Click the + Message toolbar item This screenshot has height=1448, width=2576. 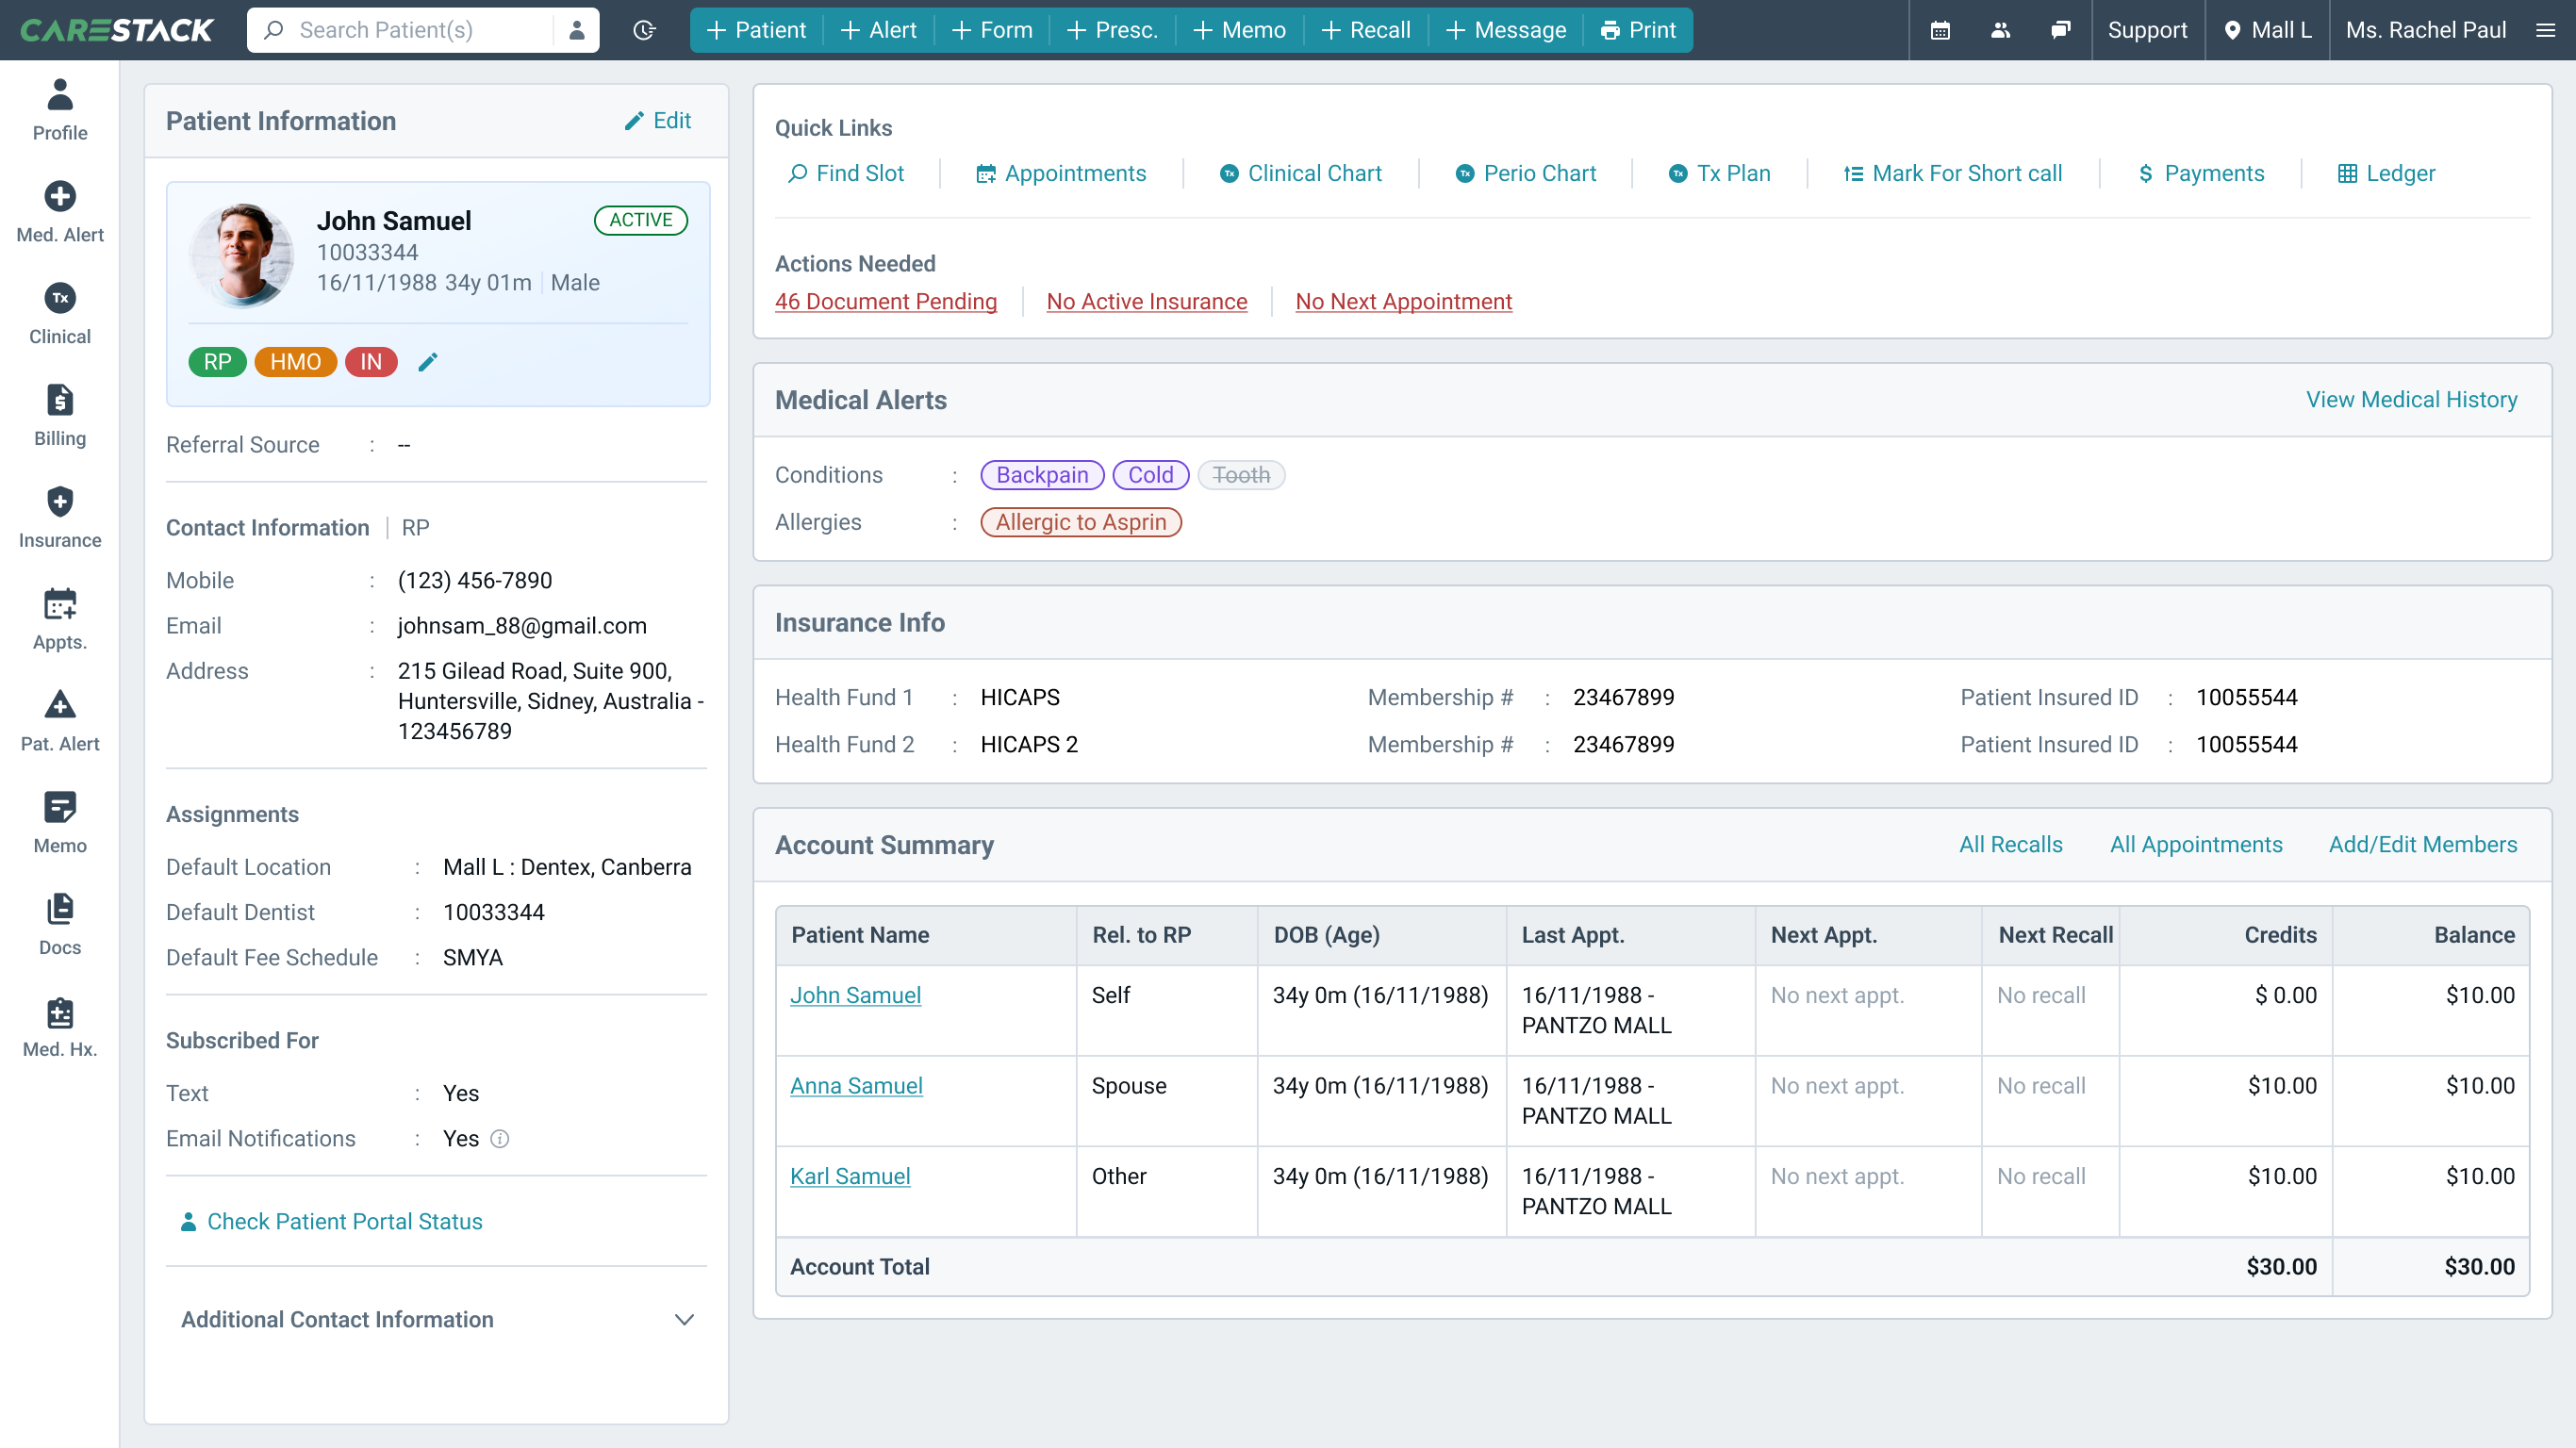coord(1506,30)
